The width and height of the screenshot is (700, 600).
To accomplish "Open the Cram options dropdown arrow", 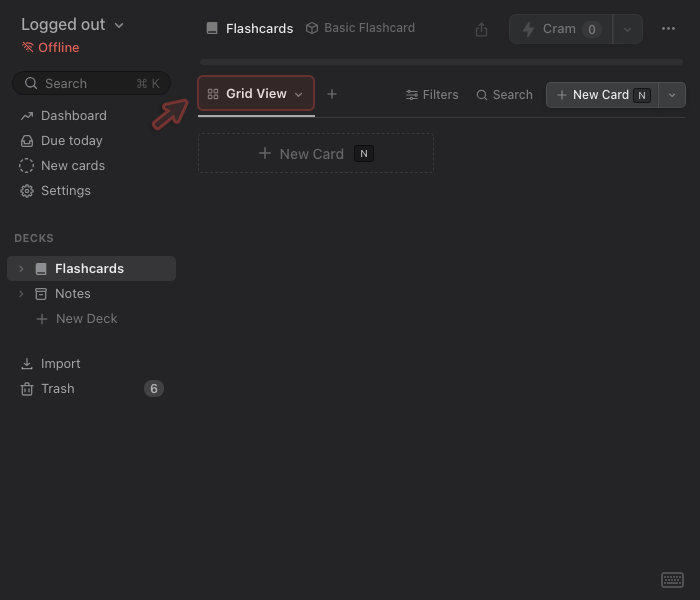I will pos(627,29).
